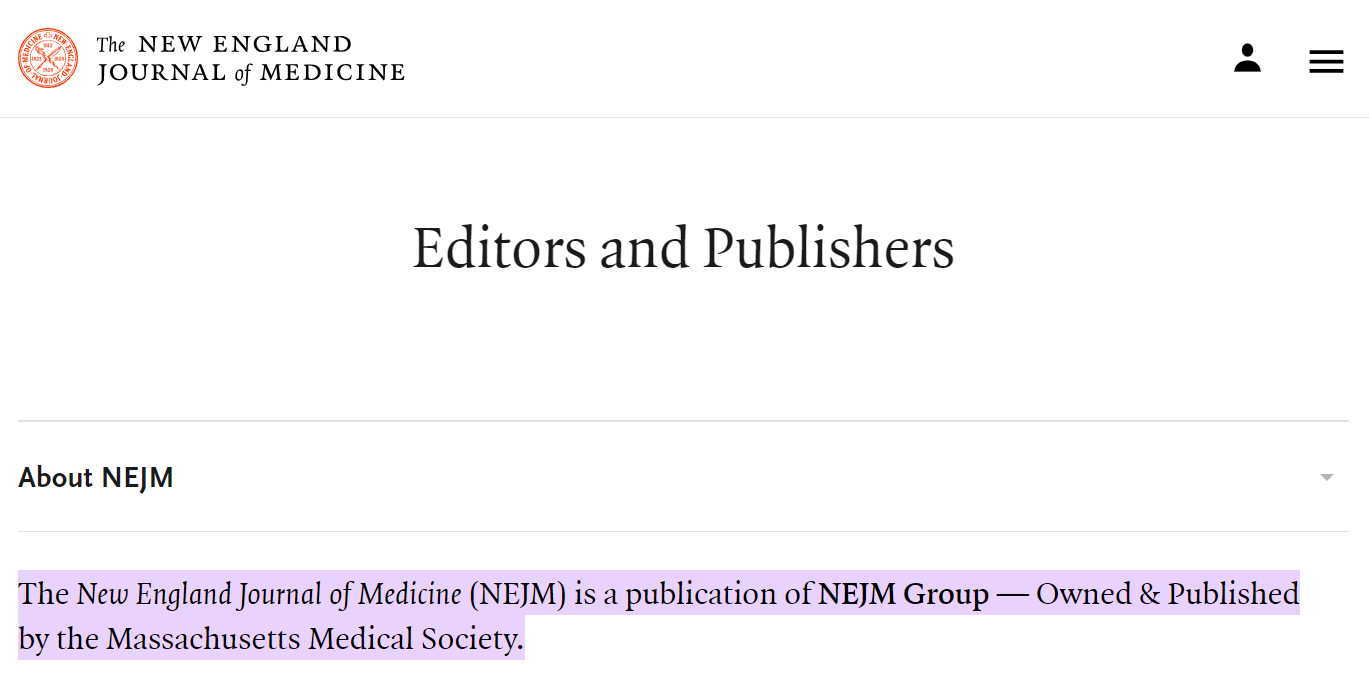Click the bold NEJM Group text
The width and height of the screenshot is (1369, 688).
(903, 594)
